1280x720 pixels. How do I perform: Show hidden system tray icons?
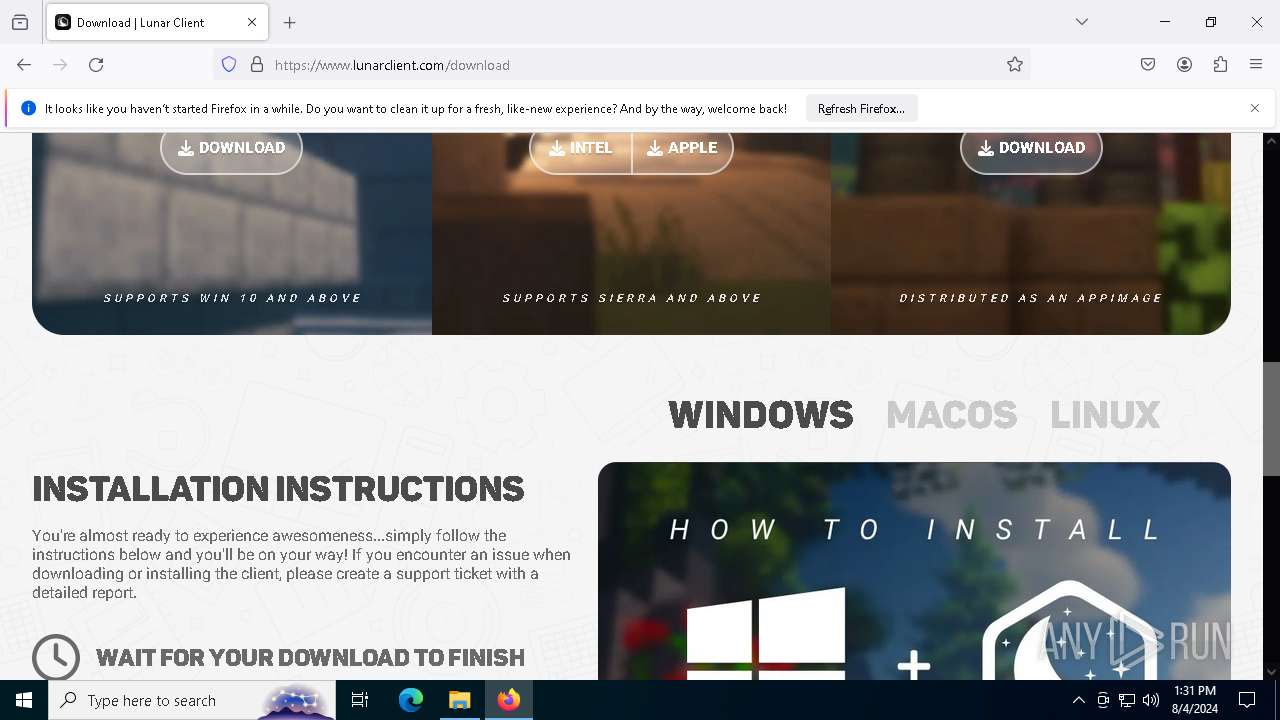[1078, 700]
